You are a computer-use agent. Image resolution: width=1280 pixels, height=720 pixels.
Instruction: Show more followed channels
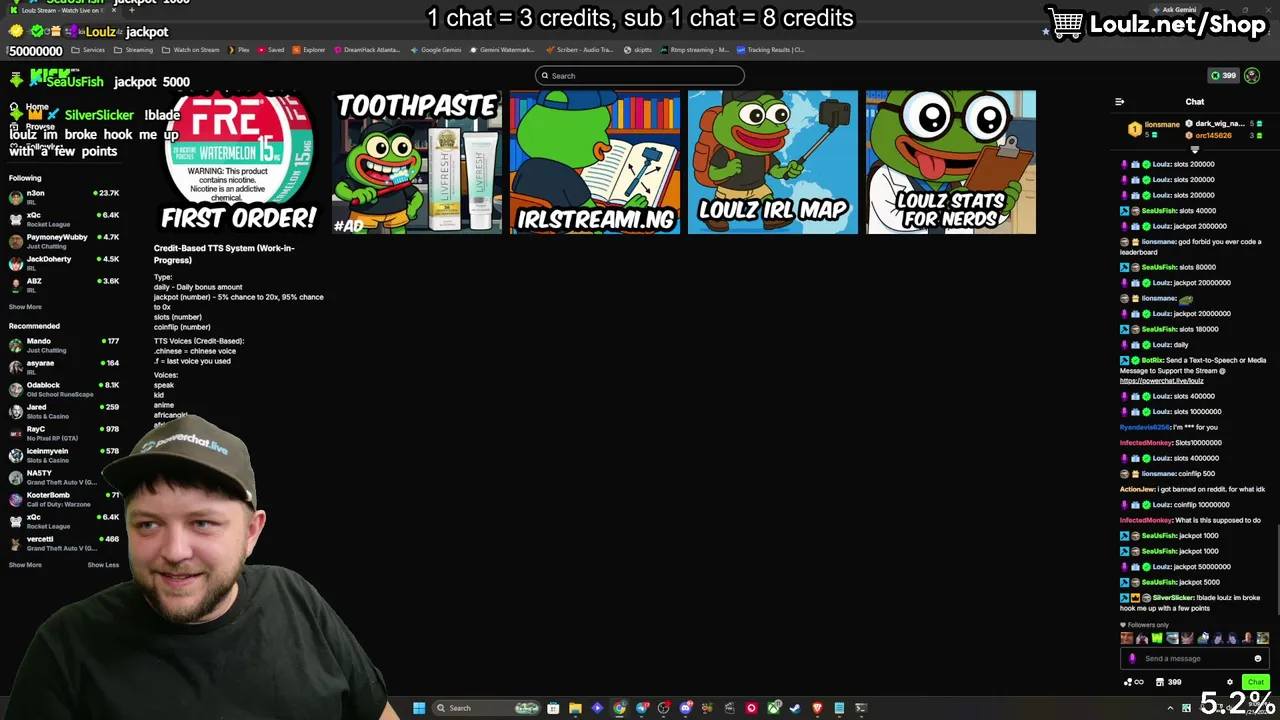pyautogui.click(x=25, y=307)
